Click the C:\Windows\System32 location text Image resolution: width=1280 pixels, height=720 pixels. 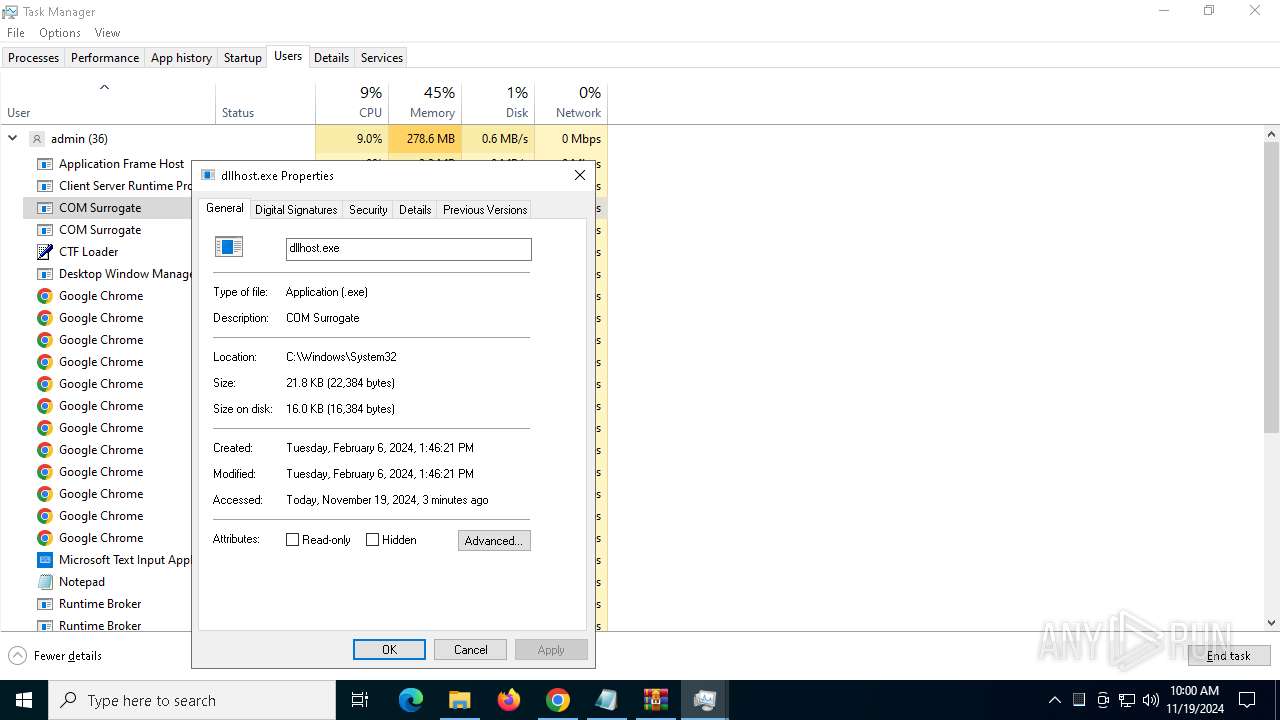coord(341,357)
